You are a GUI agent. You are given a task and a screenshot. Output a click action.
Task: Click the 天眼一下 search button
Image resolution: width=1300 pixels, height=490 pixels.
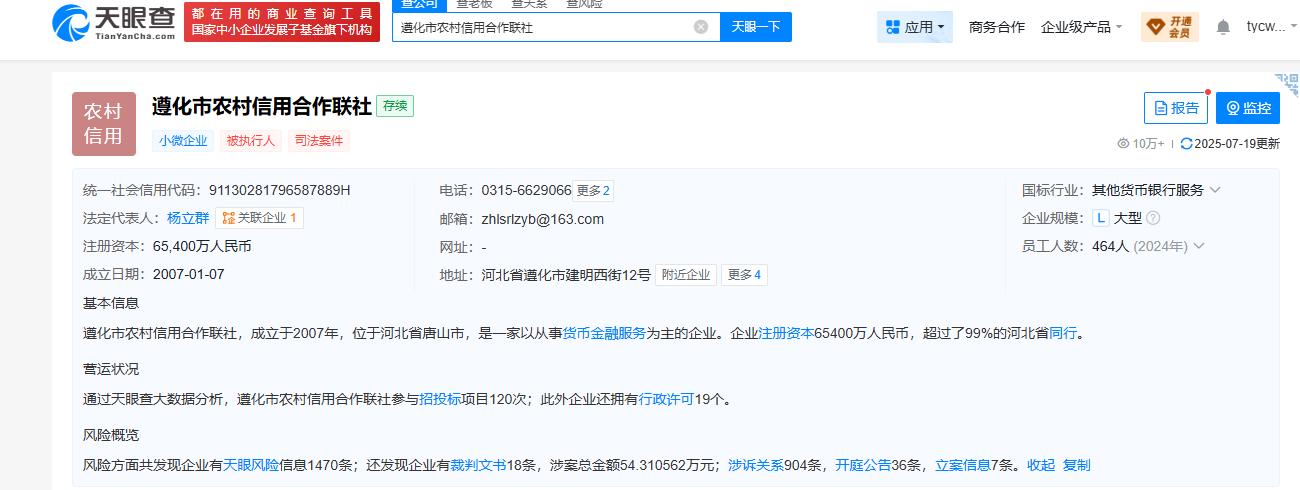pyautogui.click(x=755, y=27)
